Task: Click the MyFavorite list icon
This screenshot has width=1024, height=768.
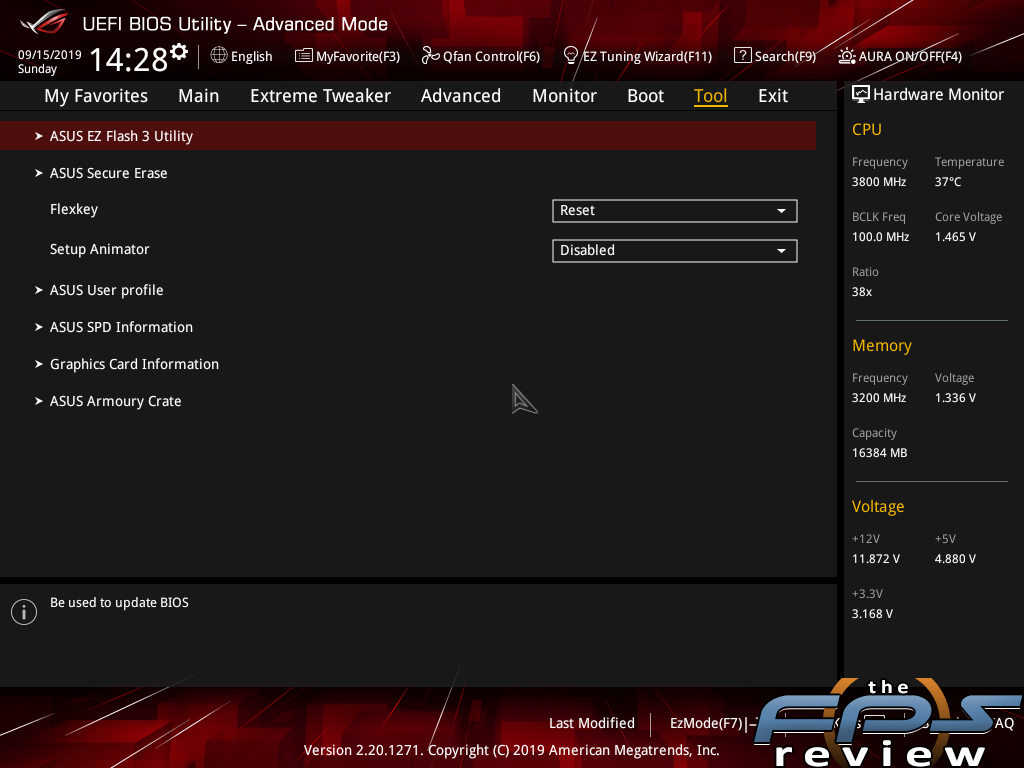Action: [304, 56]
